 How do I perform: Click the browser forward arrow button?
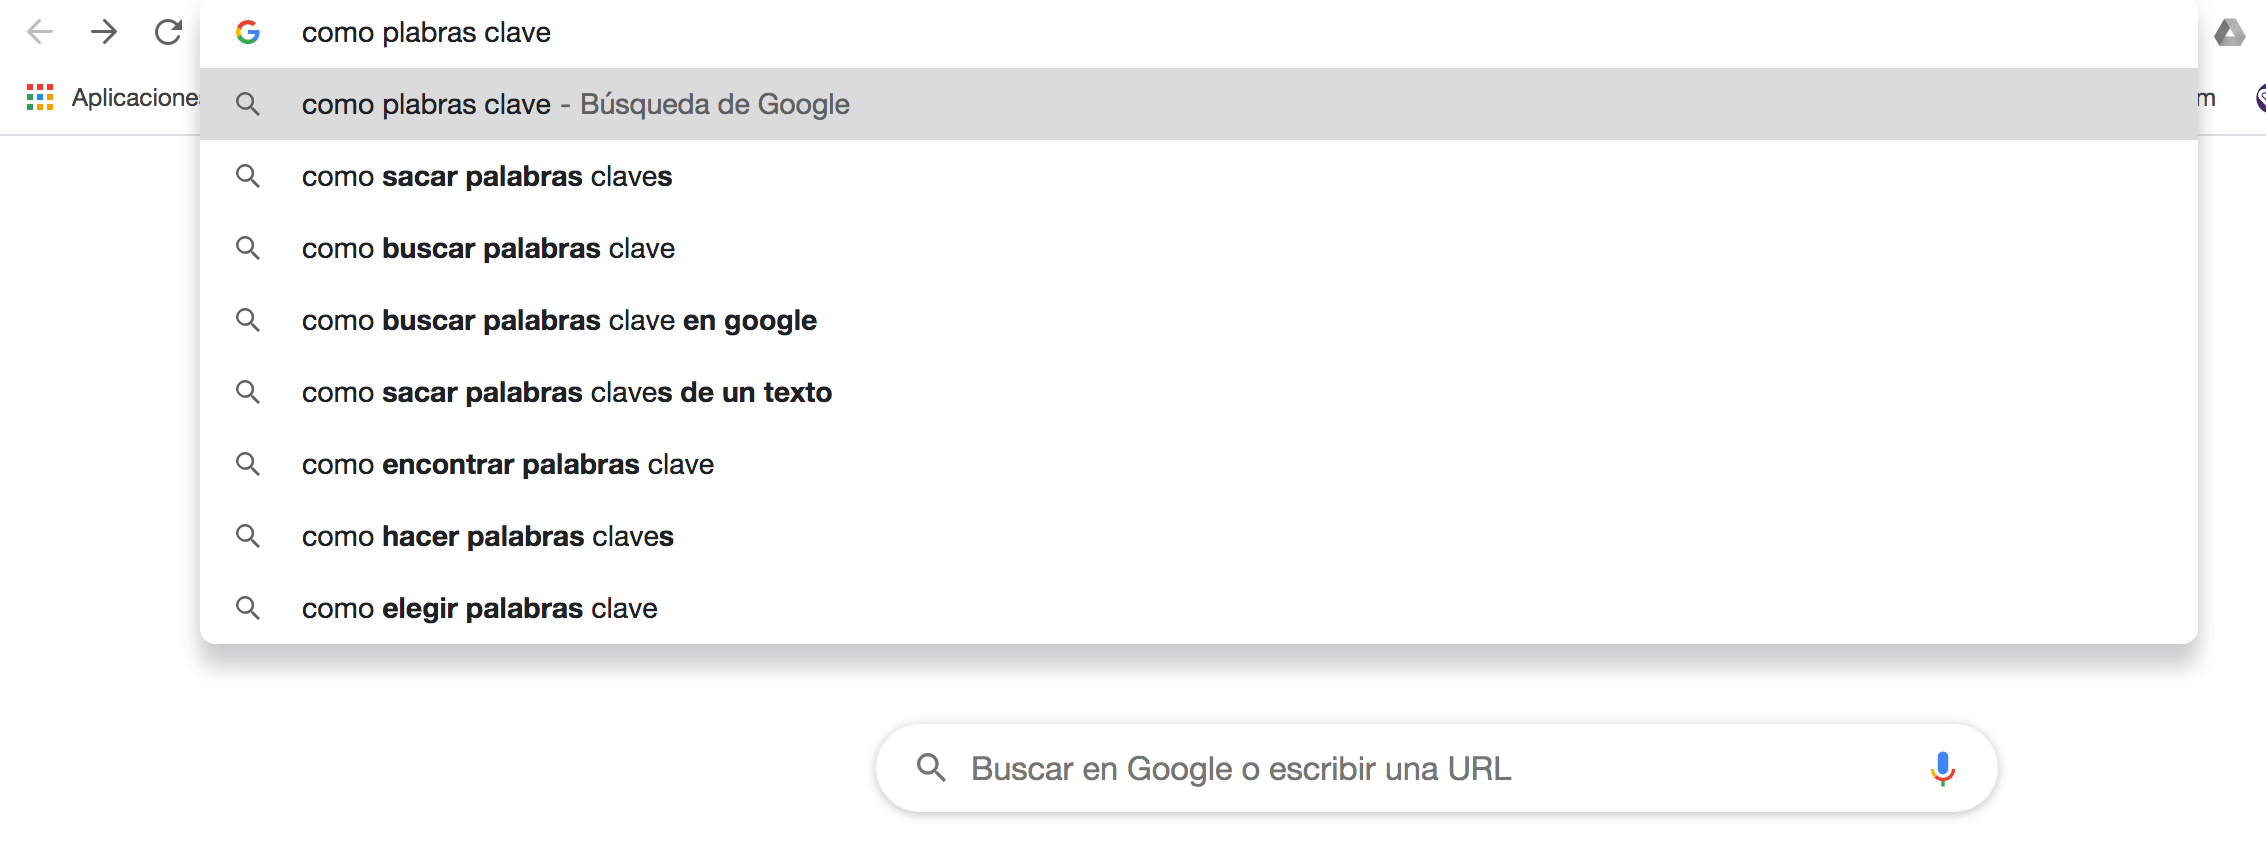[104, 32]
